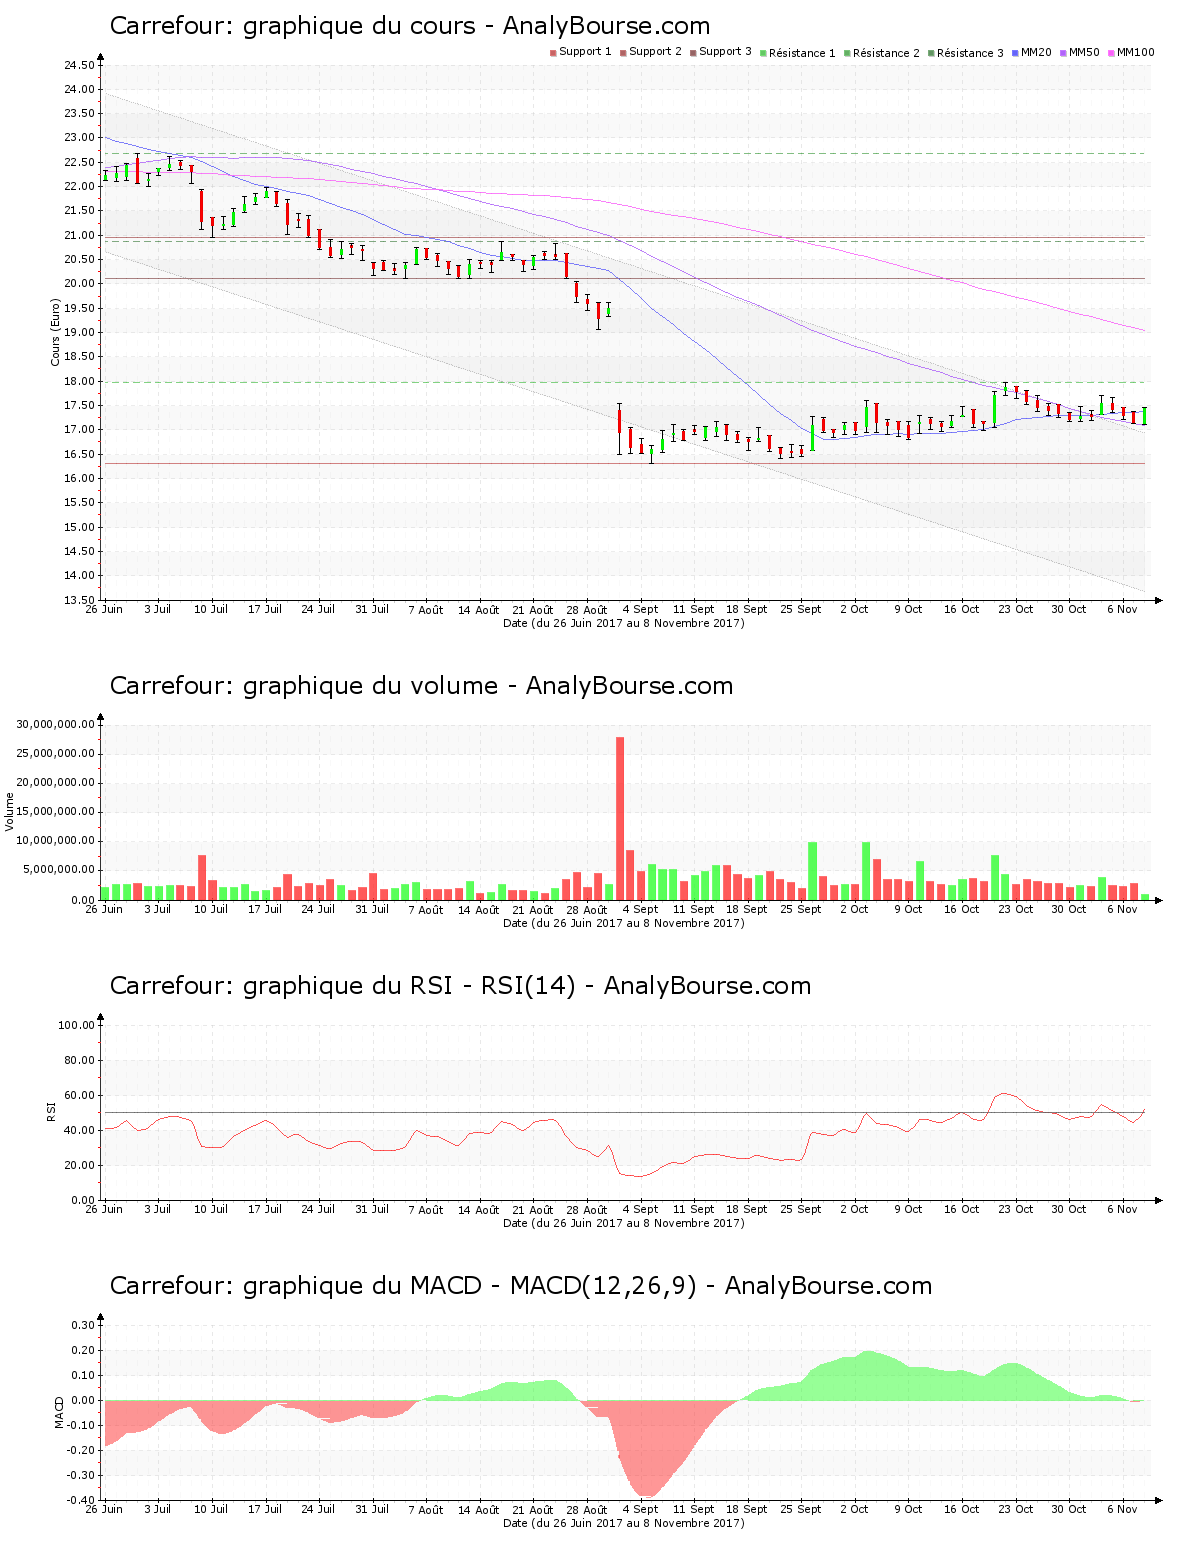Click the 100.00 label on RSI axis

click(x=77, y=1026)
